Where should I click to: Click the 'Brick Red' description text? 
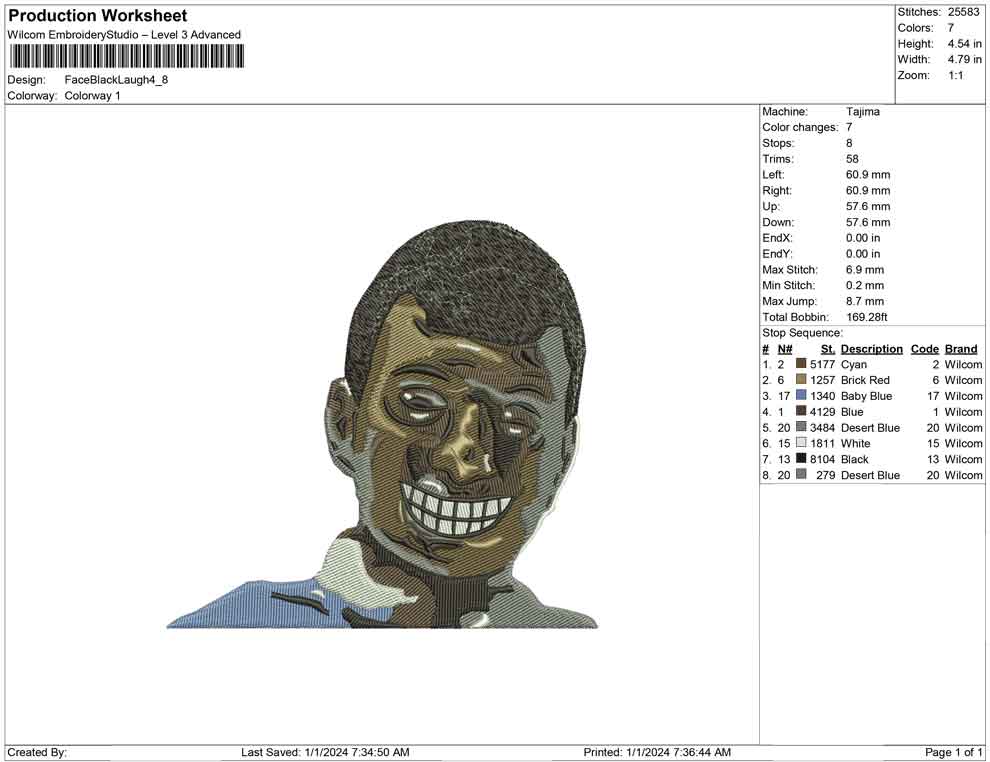865,380
